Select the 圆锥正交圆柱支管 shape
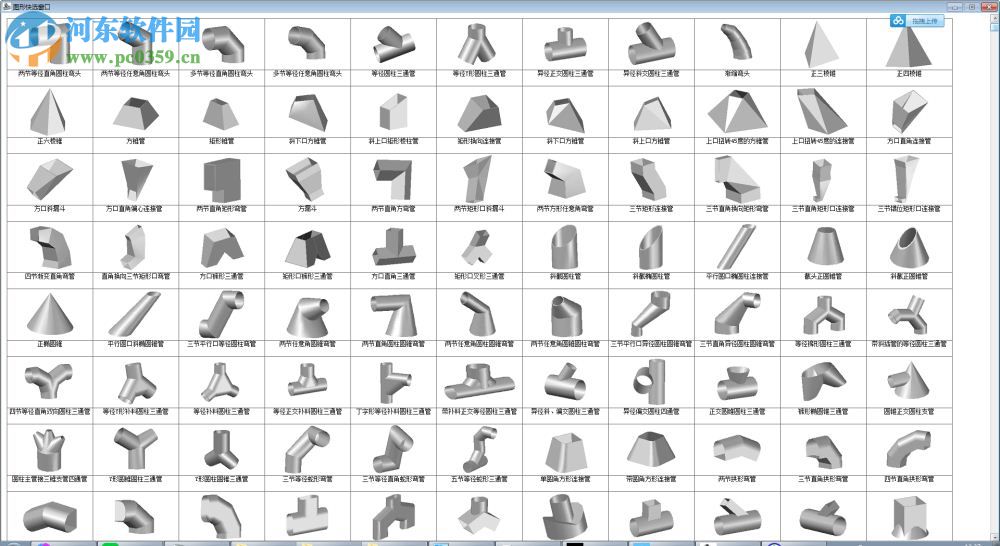This screenshot has height=546, width=1000. point(909,381)
